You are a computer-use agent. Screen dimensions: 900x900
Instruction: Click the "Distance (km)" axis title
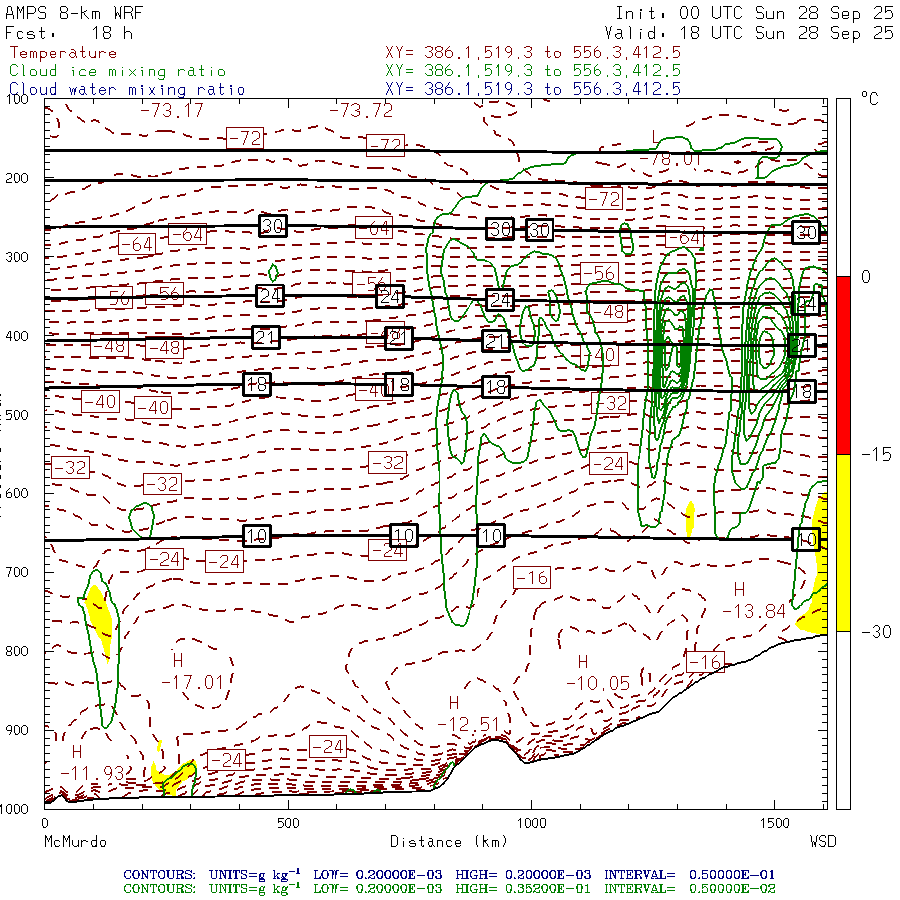[x=449, y=841]
